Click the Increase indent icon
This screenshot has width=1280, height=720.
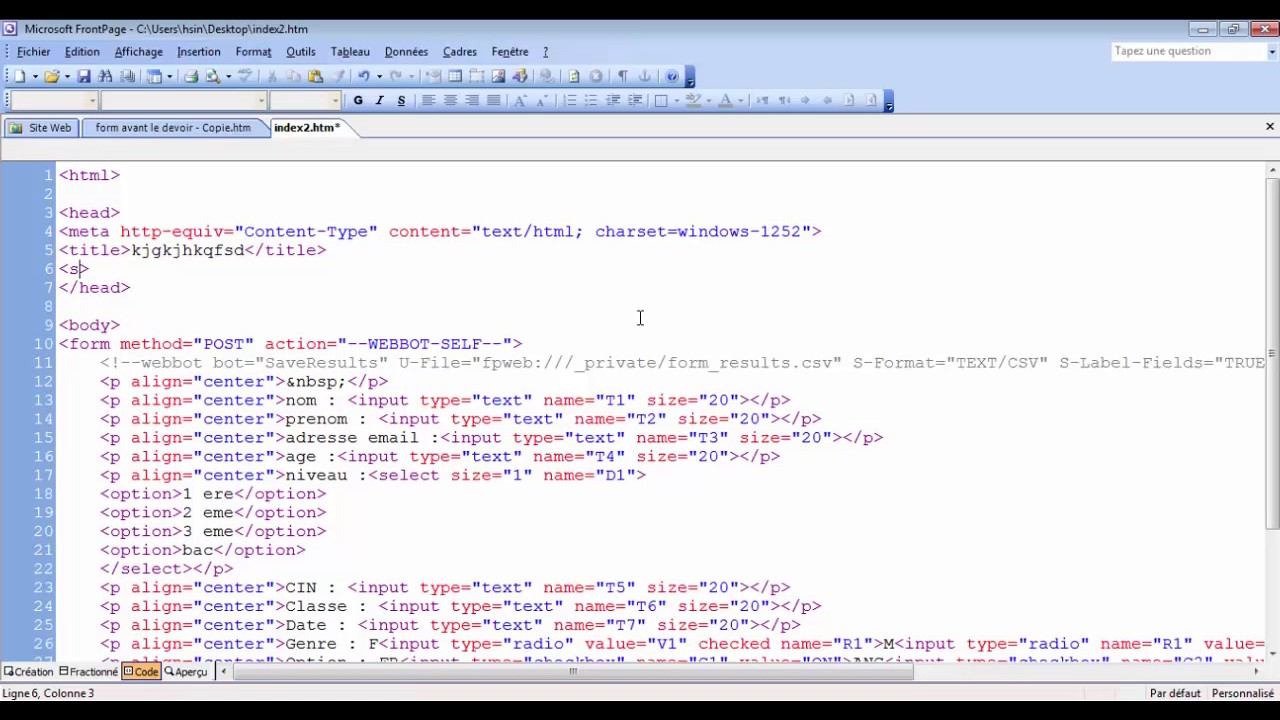[x=634, y=100]
